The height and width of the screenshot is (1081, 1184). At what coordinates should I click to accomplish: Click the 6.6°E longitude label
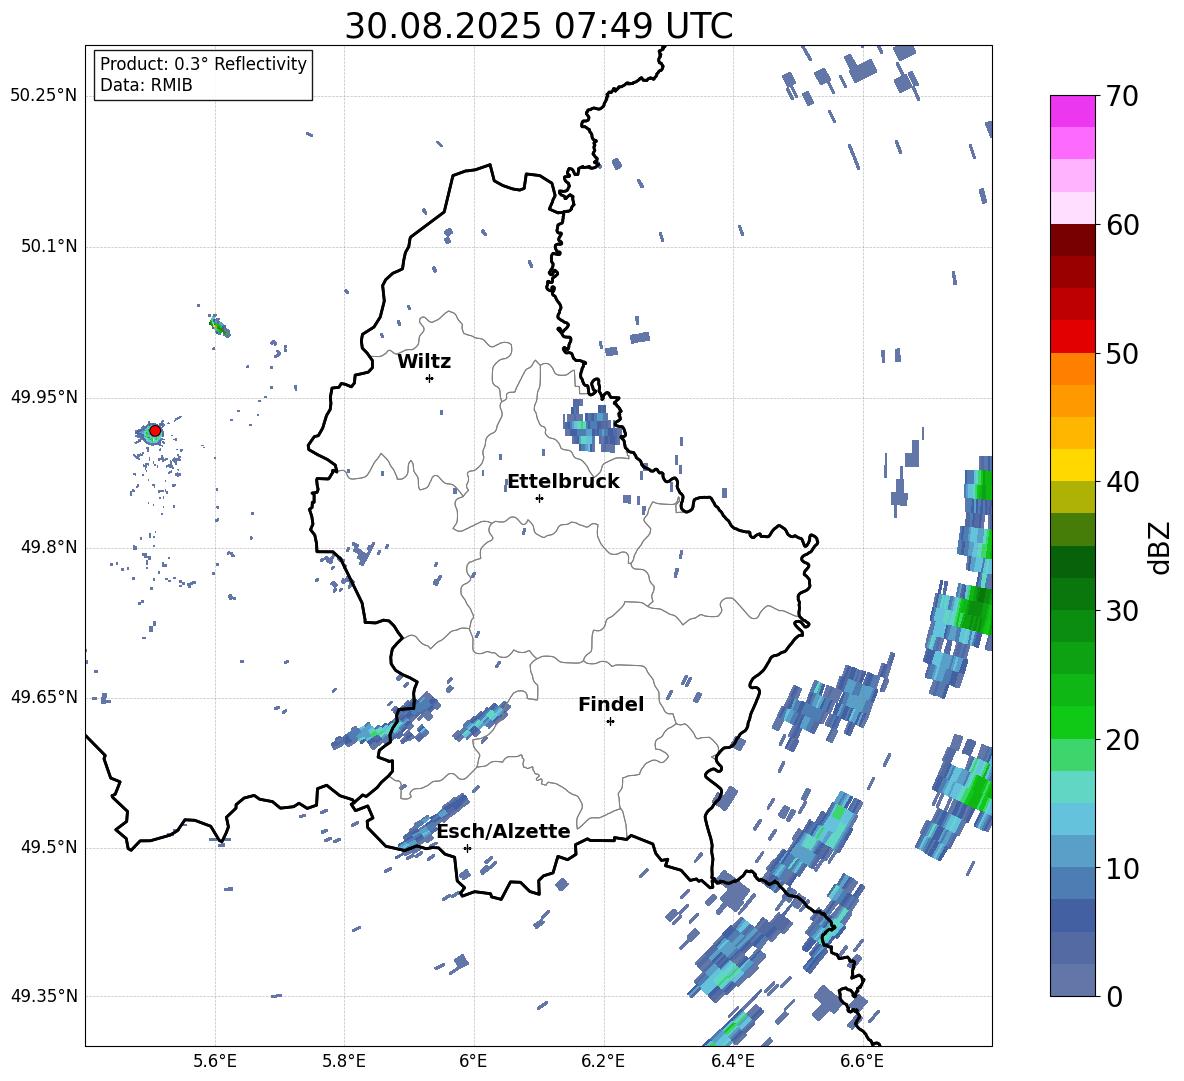(862, 1061)
